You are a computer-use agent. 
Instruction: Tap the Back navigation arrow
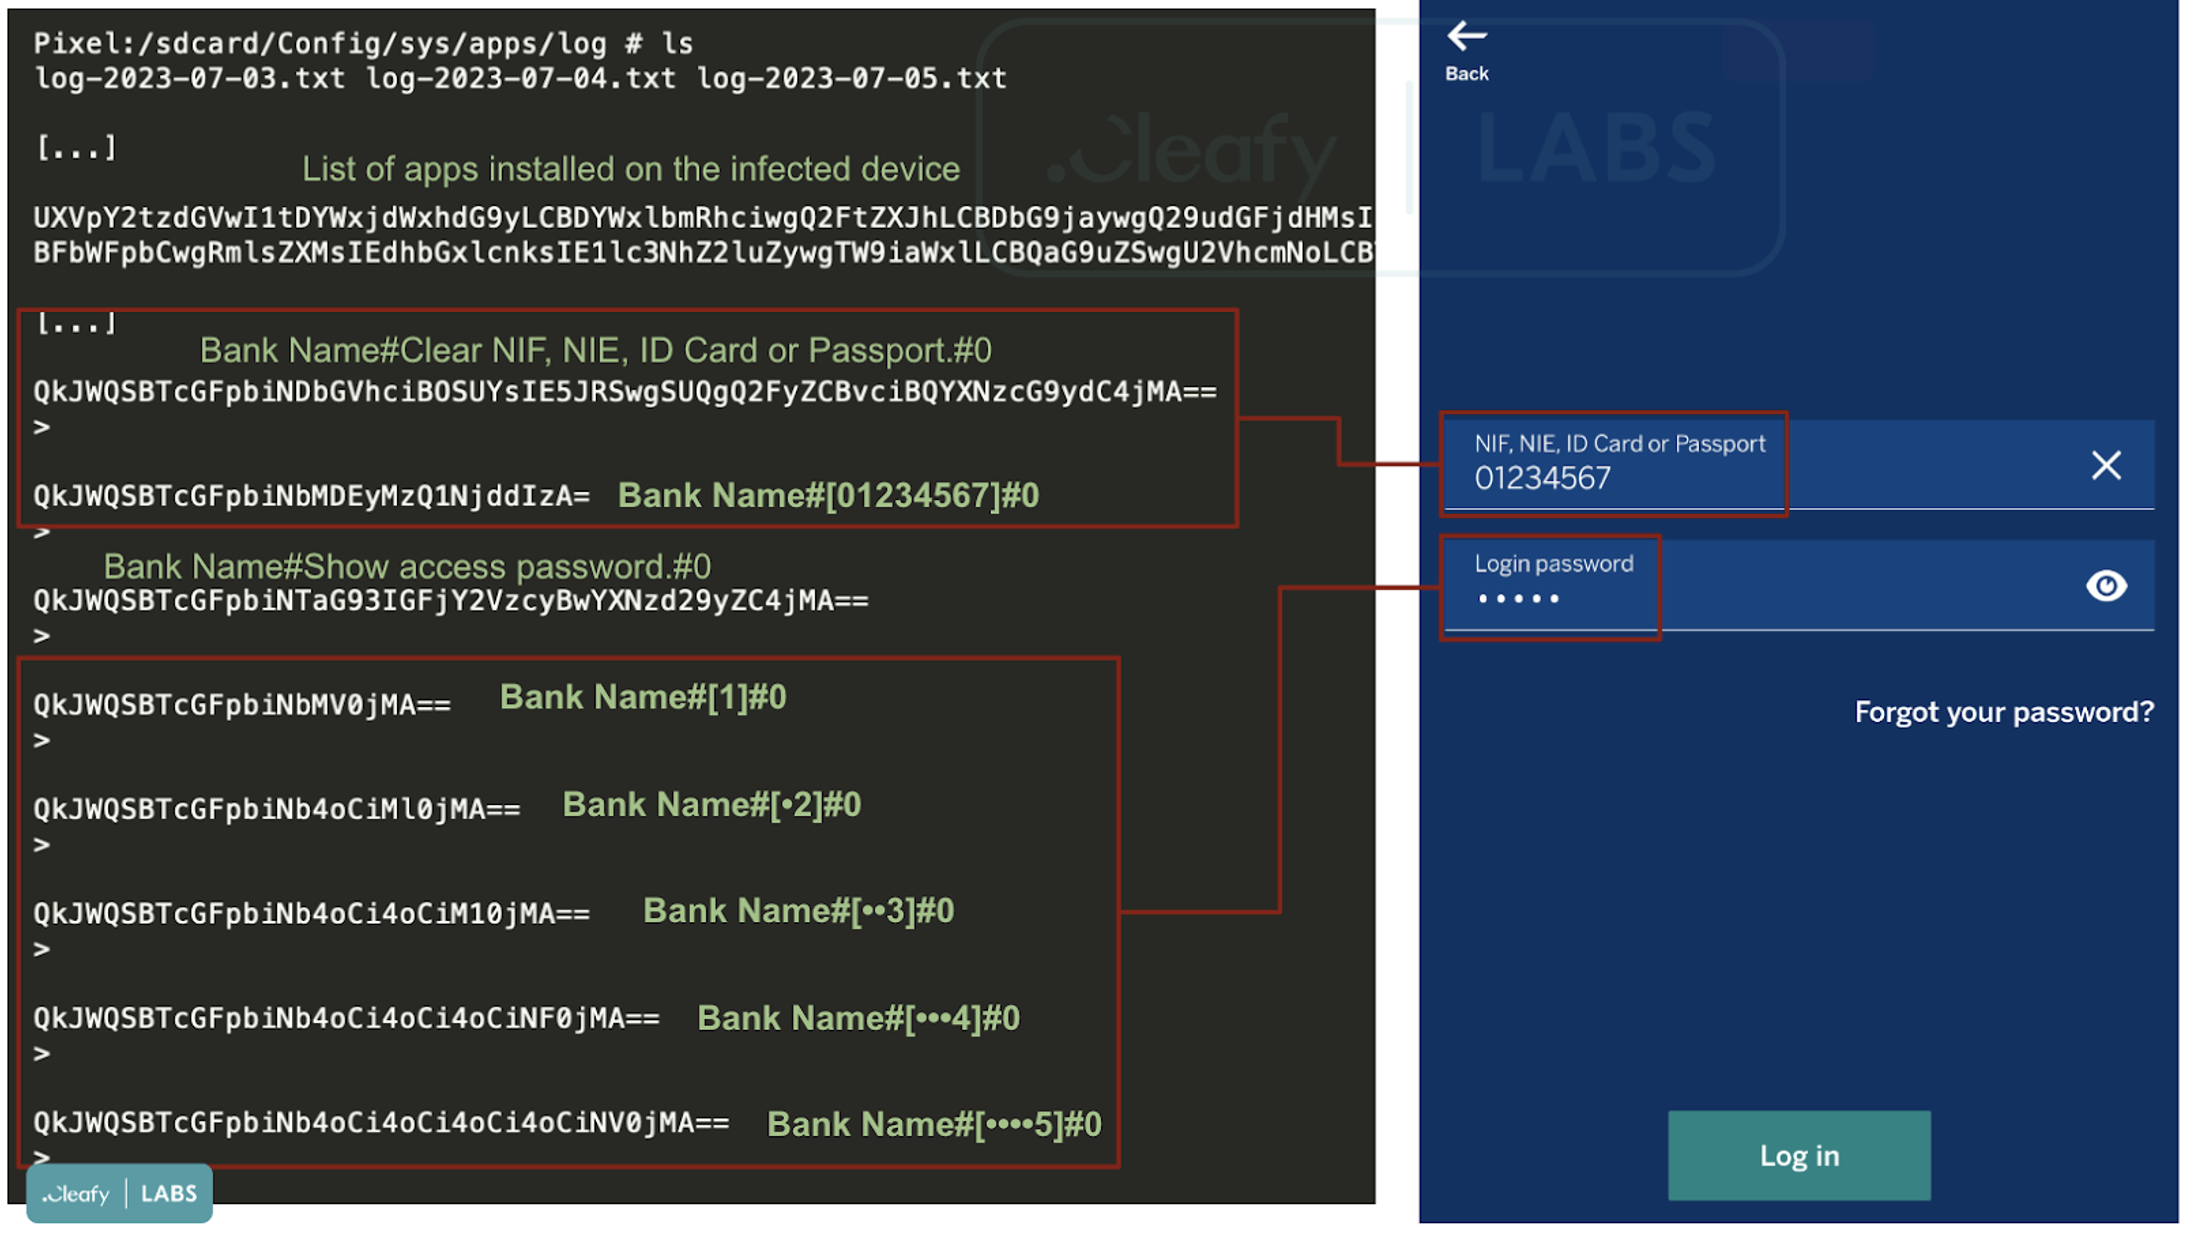(1465, 36)
